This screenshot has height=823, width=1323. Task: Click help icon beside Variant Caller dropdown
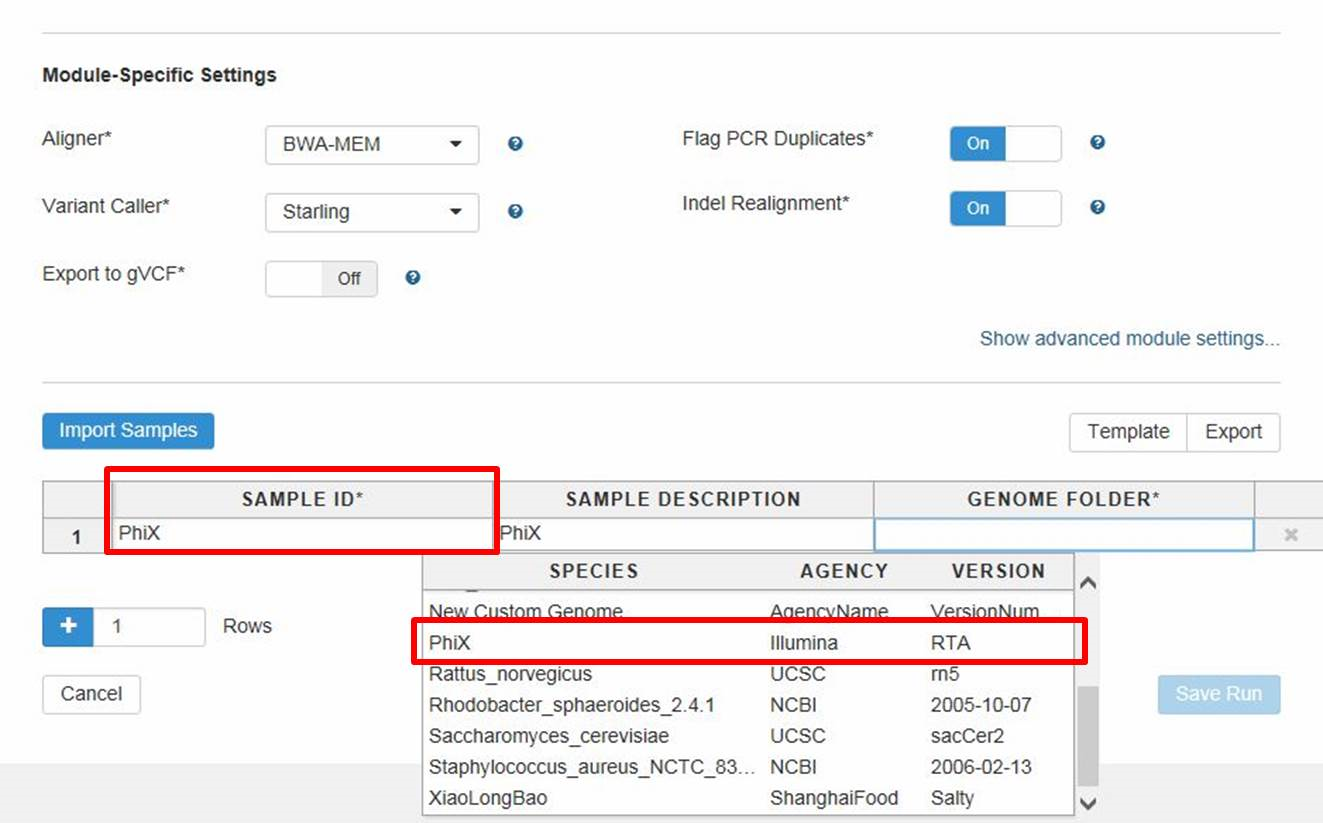515,211
